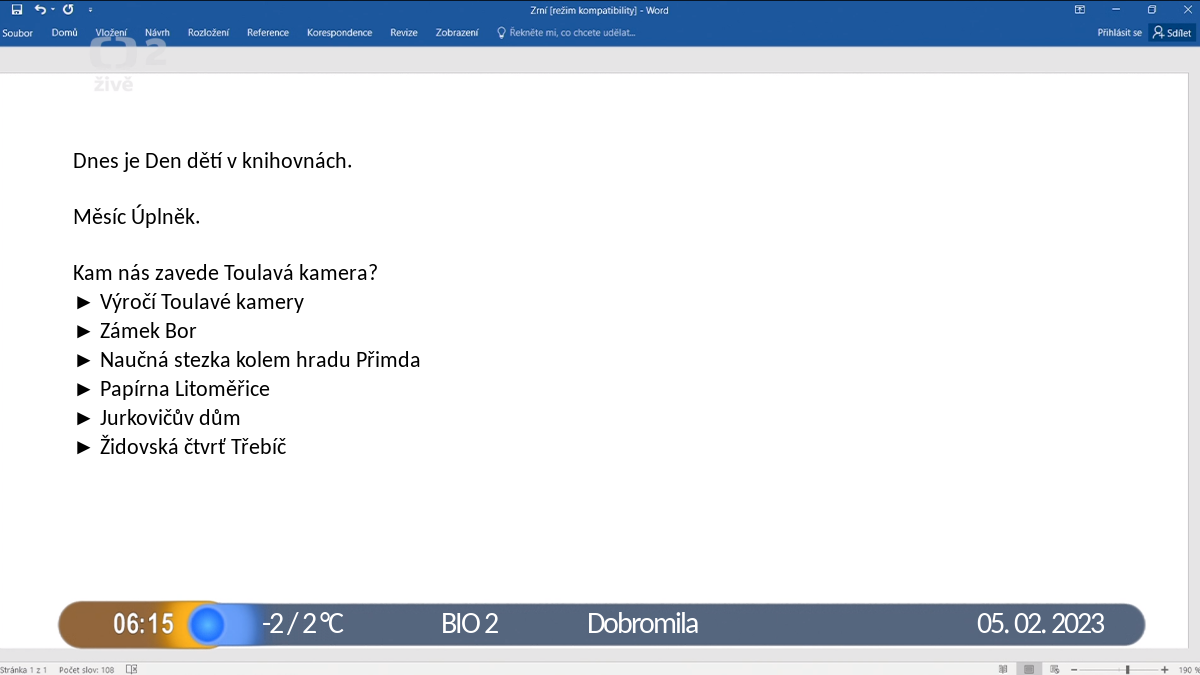Select the Korespondence ribbon tab
1200x675 pixels.
[339, 33]
